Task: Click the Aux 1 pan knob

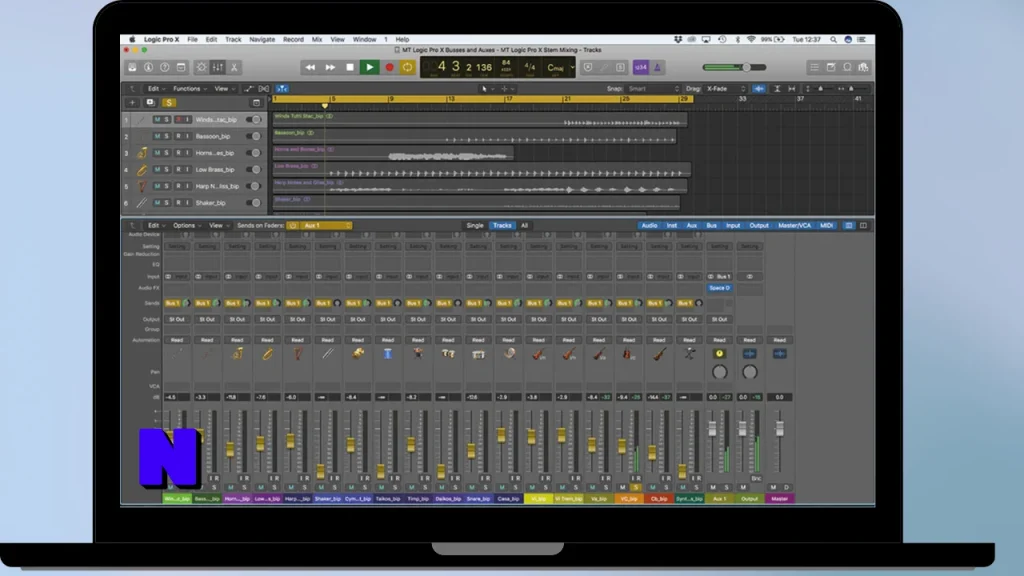Action: pos(719,372)
